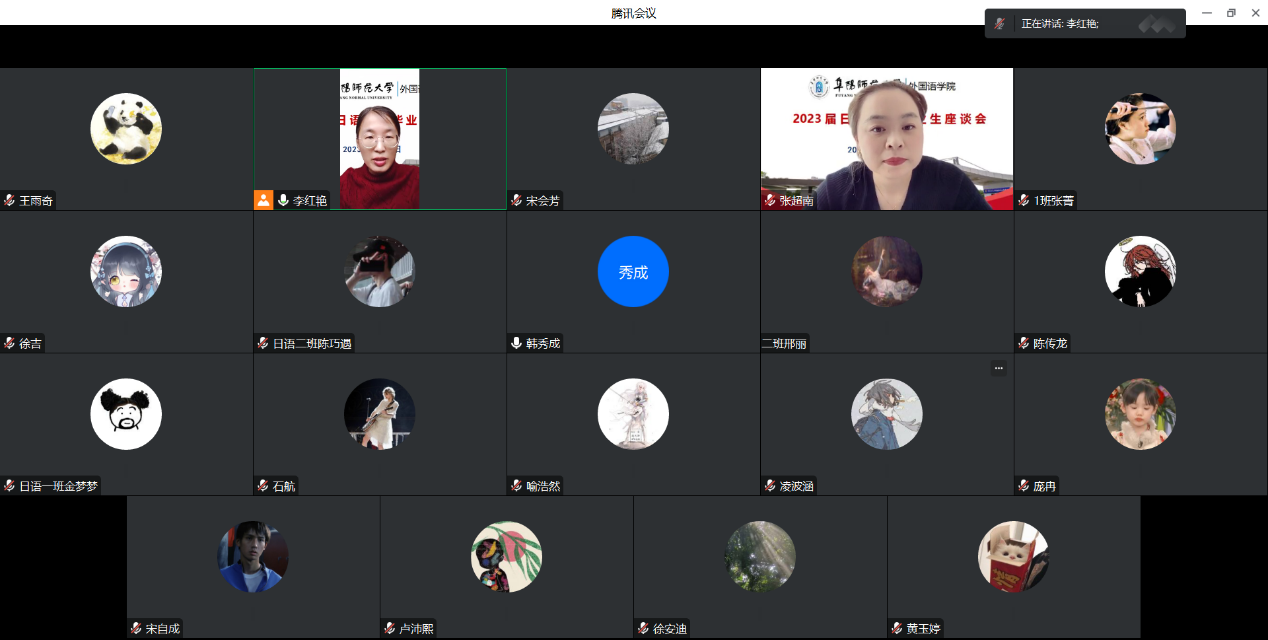The image size is (1268, 640).
Task: Click the muted mic icon beside 黄玉婷
Action: coord(897,629)
